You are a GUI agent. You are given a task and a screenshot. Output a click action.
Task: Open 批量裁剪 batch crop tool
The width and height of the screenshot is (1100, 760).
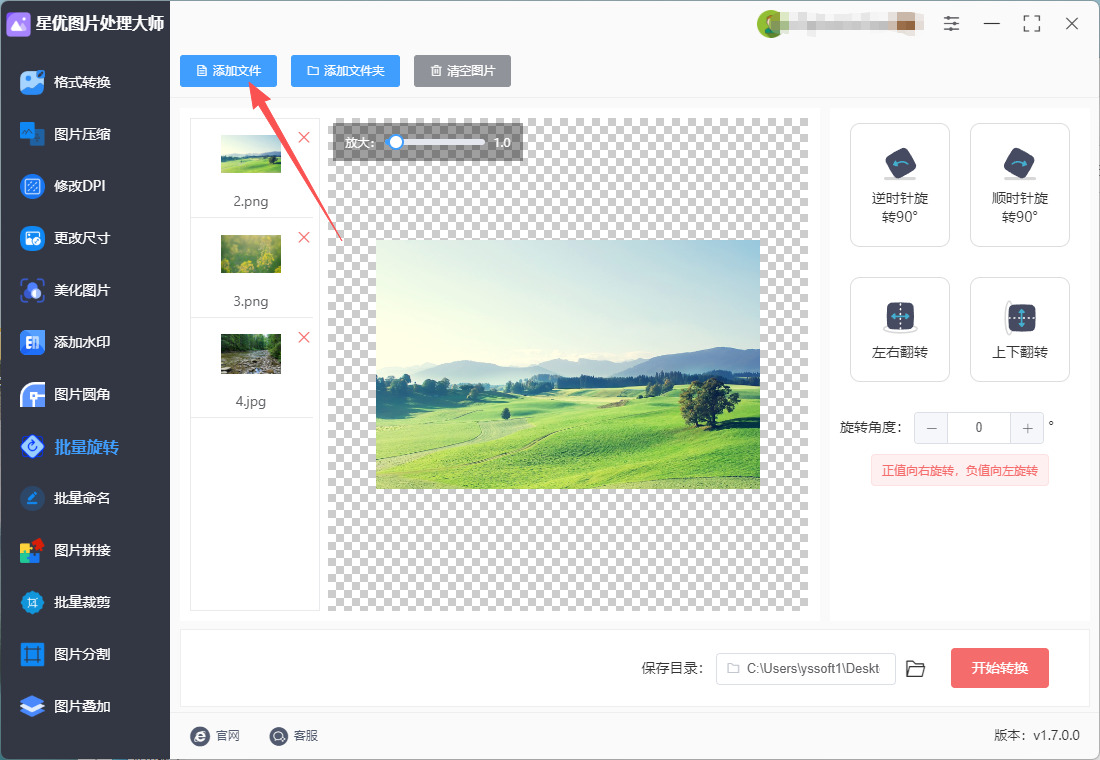[x=66, y=602]
